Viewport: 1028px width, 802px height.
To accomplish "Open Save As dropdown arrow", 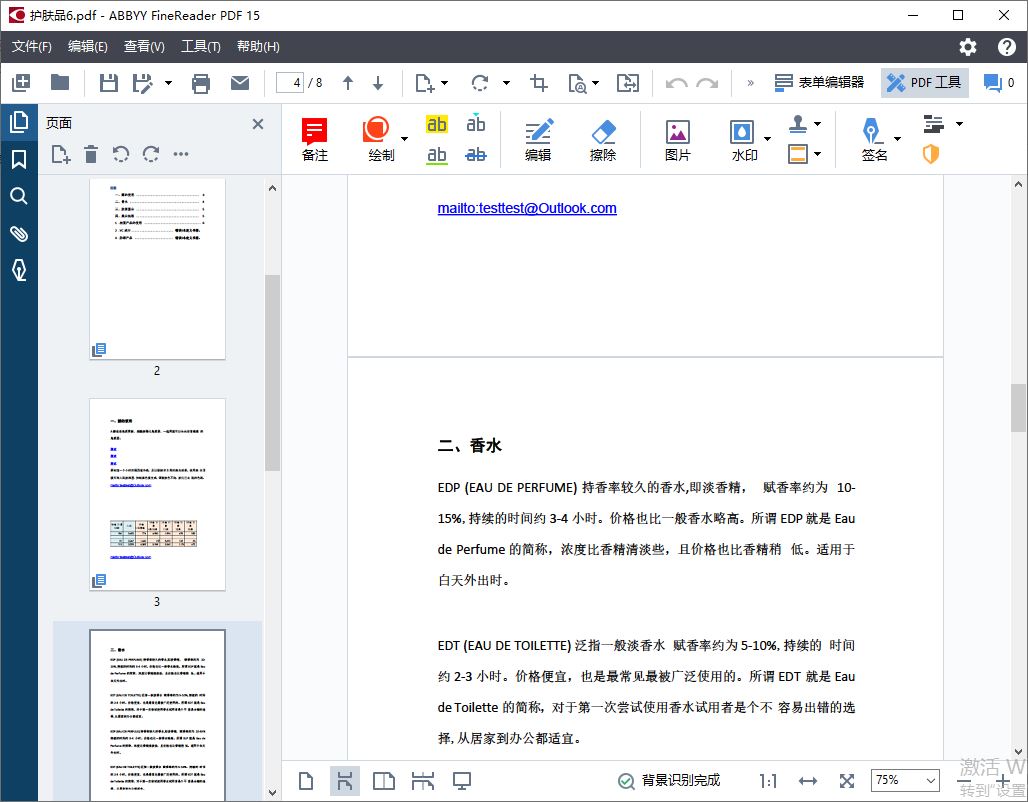I will [168, 83].
